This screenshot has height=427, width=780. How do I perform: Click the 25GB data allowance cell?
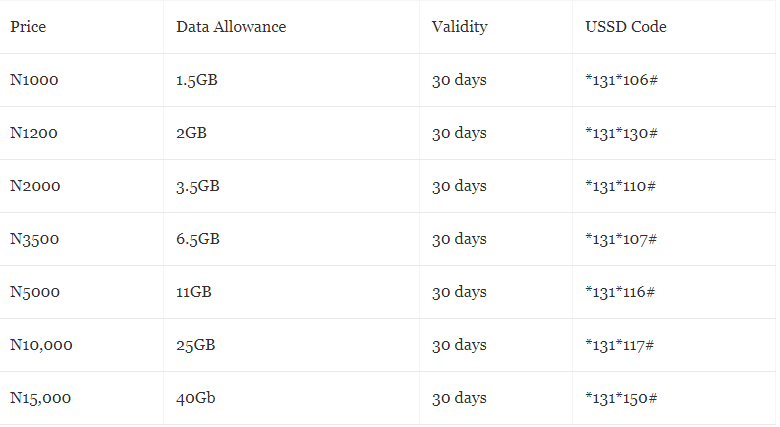[x=196, y=345]
